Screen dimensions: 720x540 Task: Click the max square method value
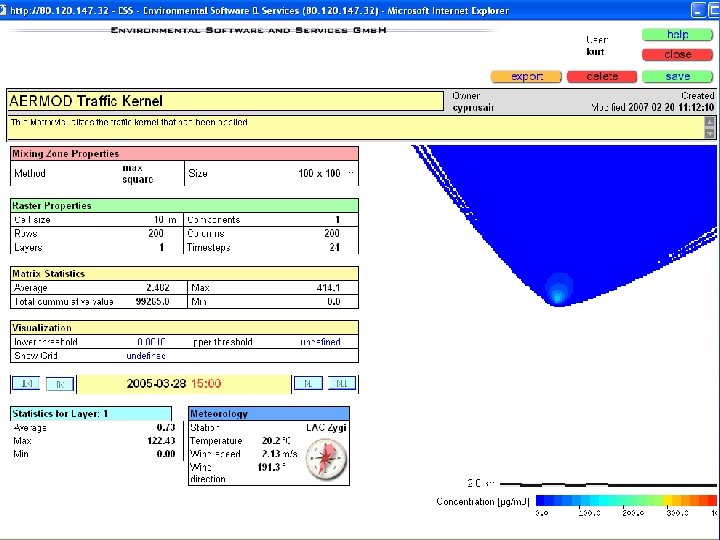pos(137,174)
